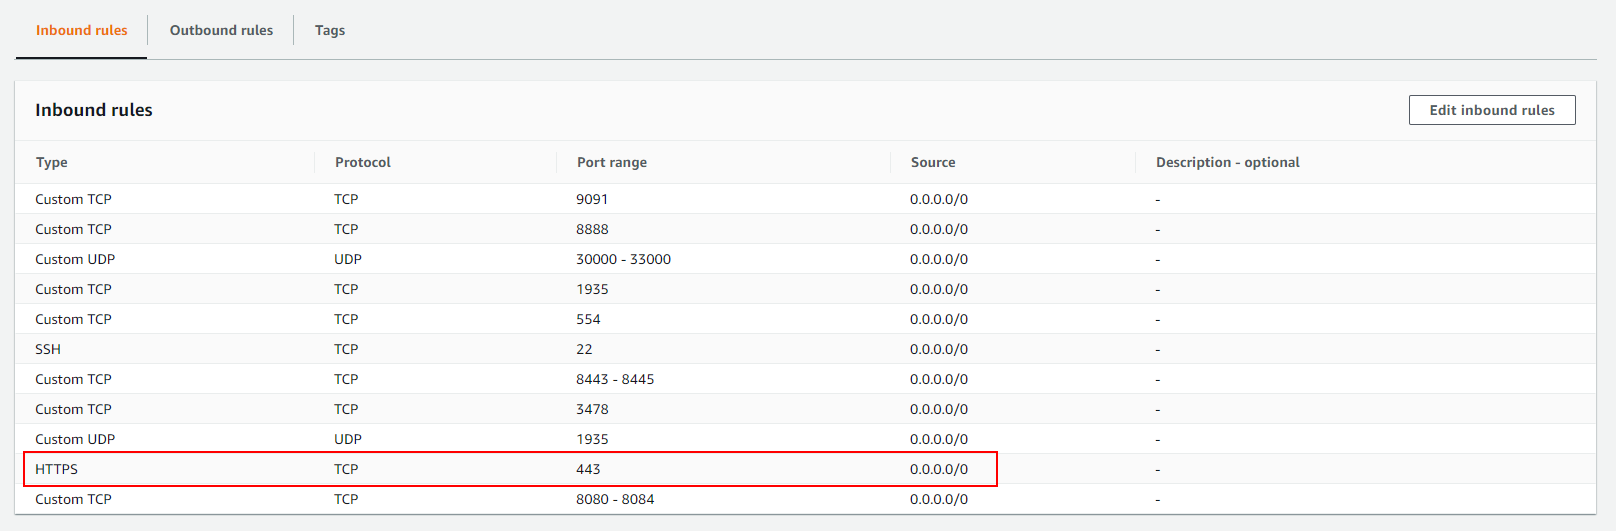Click the Edit inbound rules button
Image resolution: width=1616 pixels, height=531 pixels.
(x=1491, y=110)
